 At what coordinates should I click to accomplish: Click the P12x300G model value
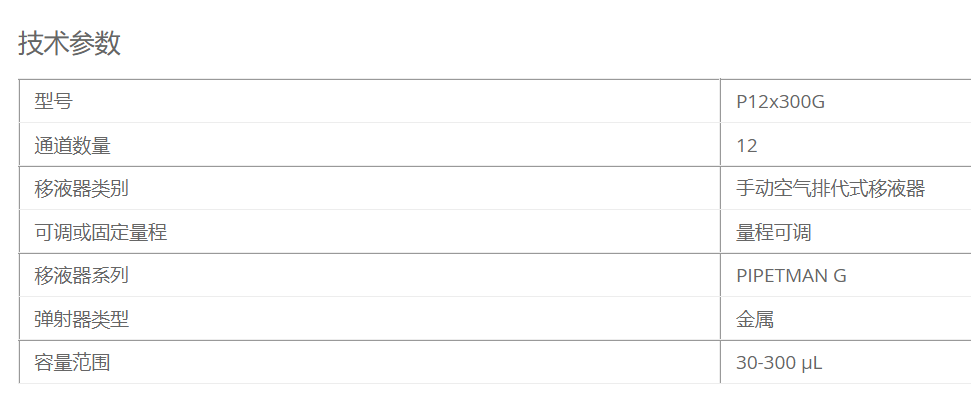coord(780,102)
